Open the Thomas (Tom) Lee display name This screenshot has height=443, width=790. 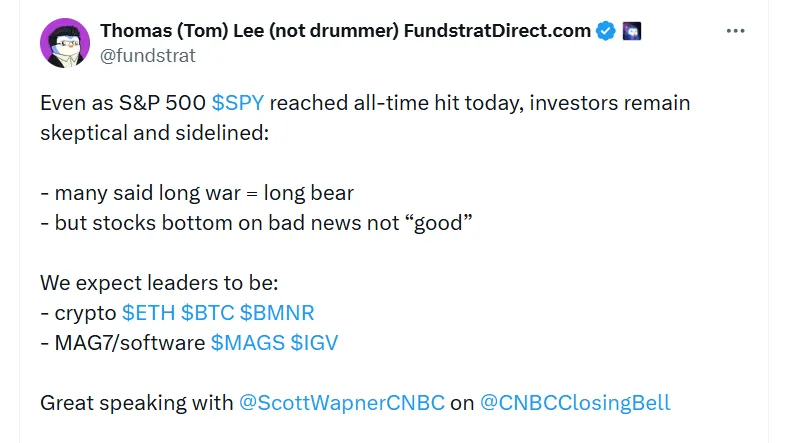coord(345,31)
